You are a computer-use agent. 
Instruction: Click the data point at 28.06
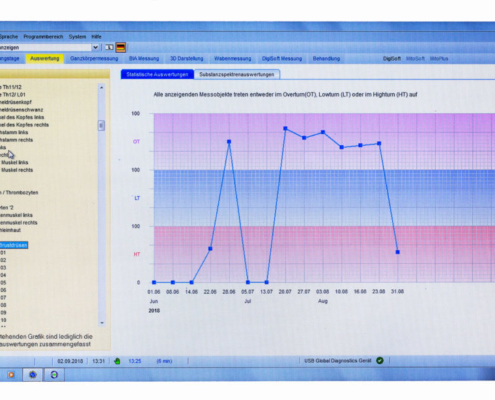pyautogui.click(x=229, y=142)
